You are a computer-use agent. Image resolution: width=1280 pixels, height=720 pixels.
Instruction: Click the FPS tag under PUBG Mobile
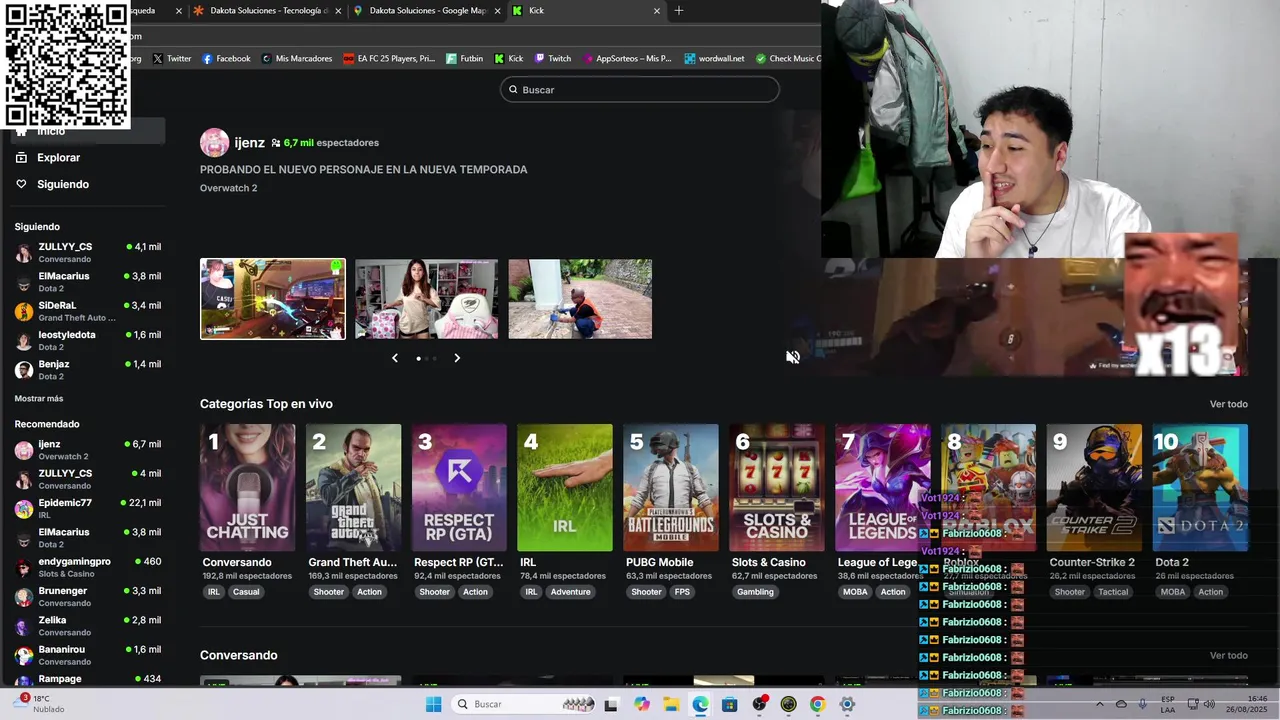(x=682, y=592)
